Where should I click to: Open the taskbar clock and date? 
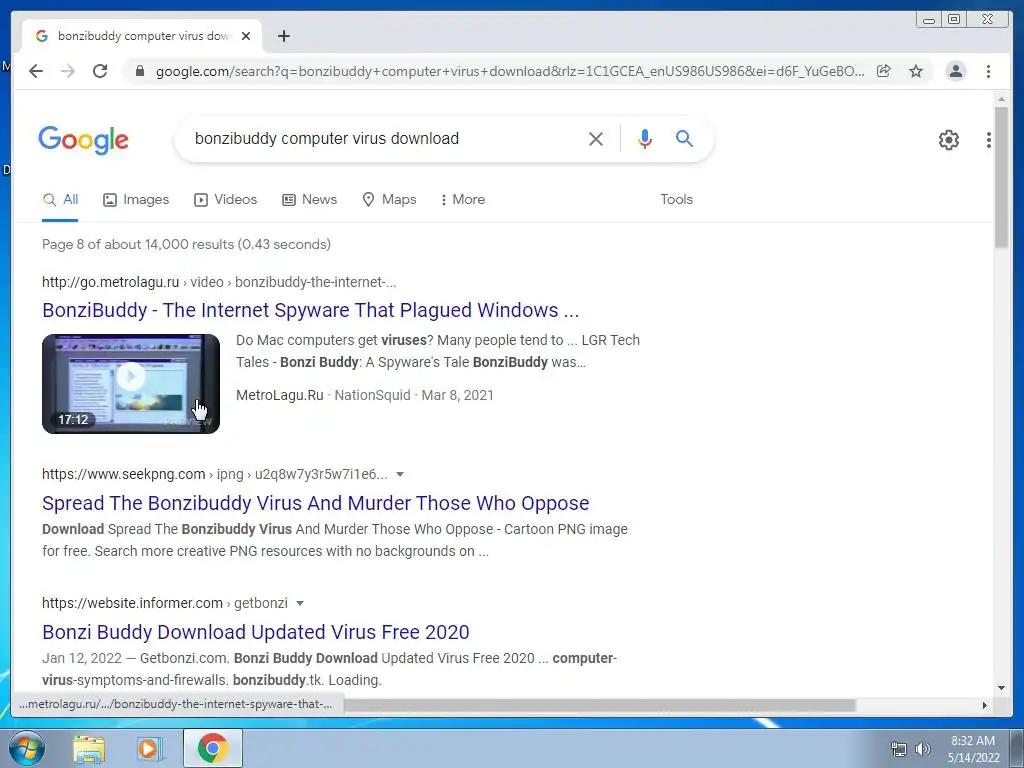[x=973, y=749]
